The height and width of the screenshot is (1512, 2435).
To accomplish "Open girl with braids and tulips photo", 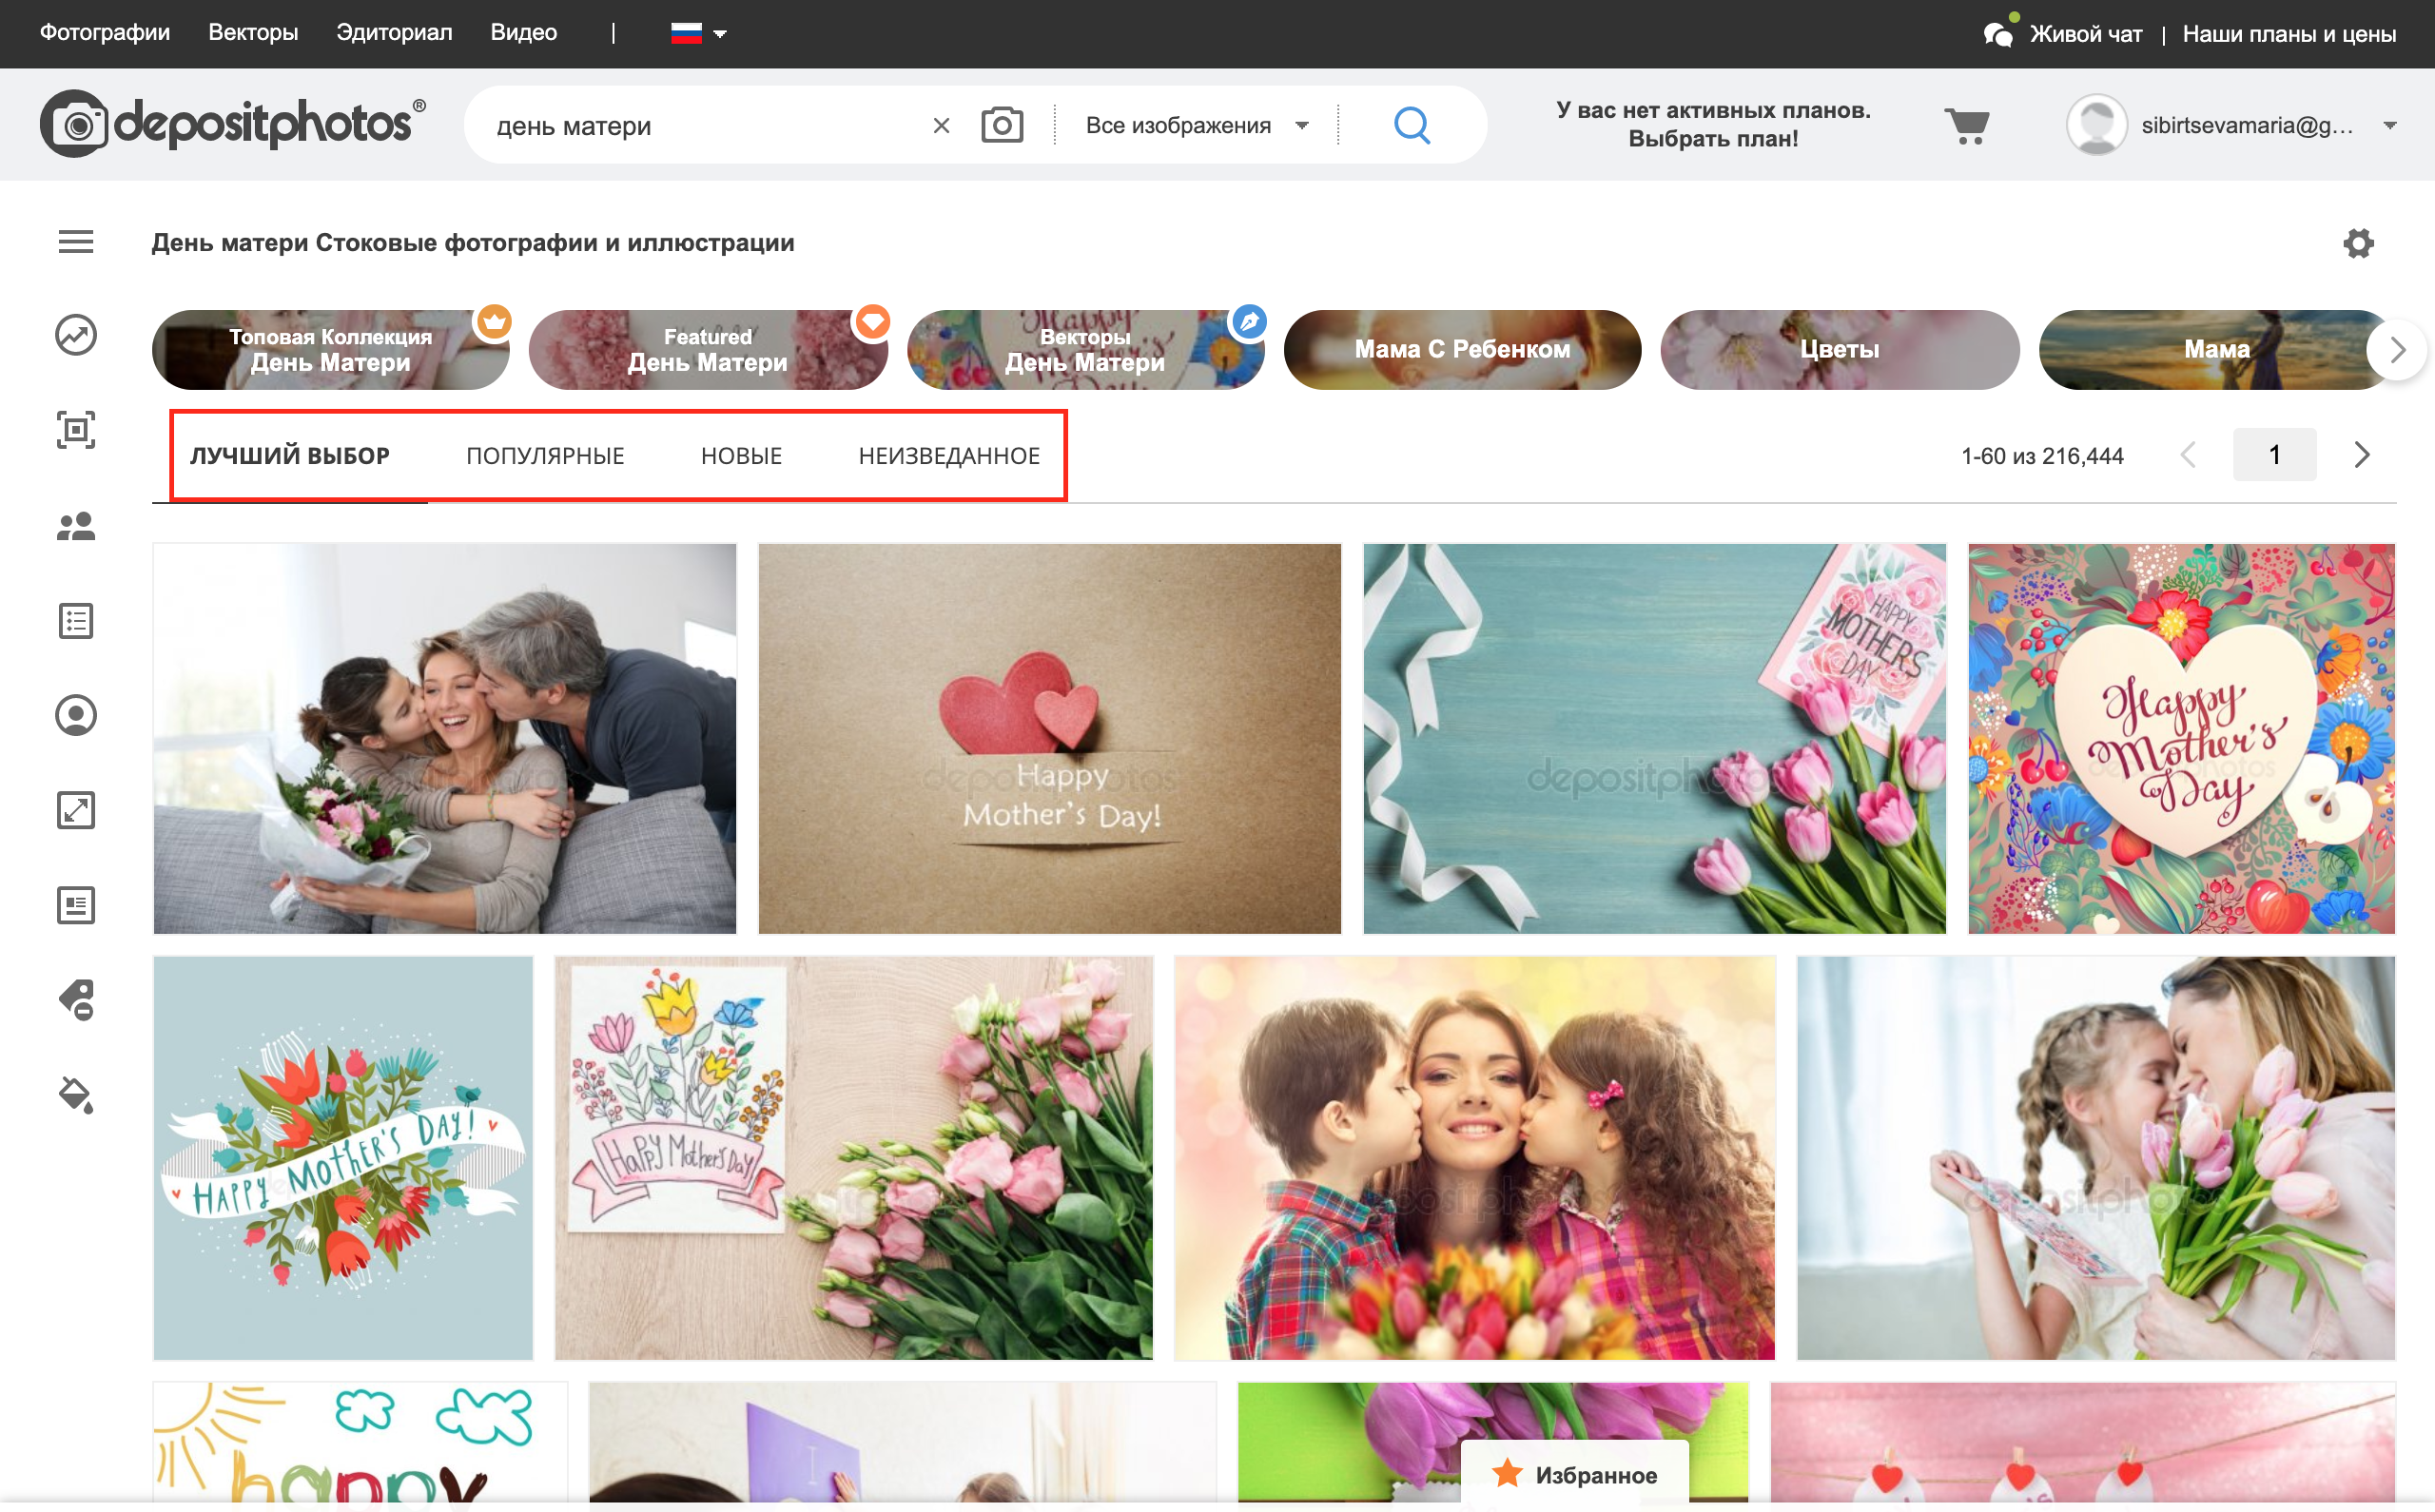I will pos(2096,1158).
